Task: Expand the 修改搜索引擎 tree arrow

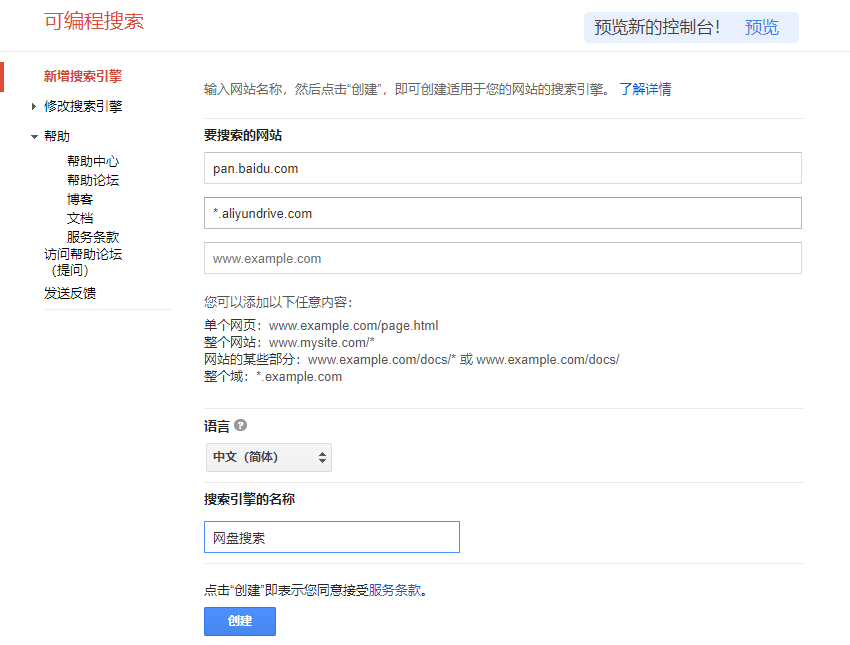Action: pyautogui.click(x=34, y=106)
